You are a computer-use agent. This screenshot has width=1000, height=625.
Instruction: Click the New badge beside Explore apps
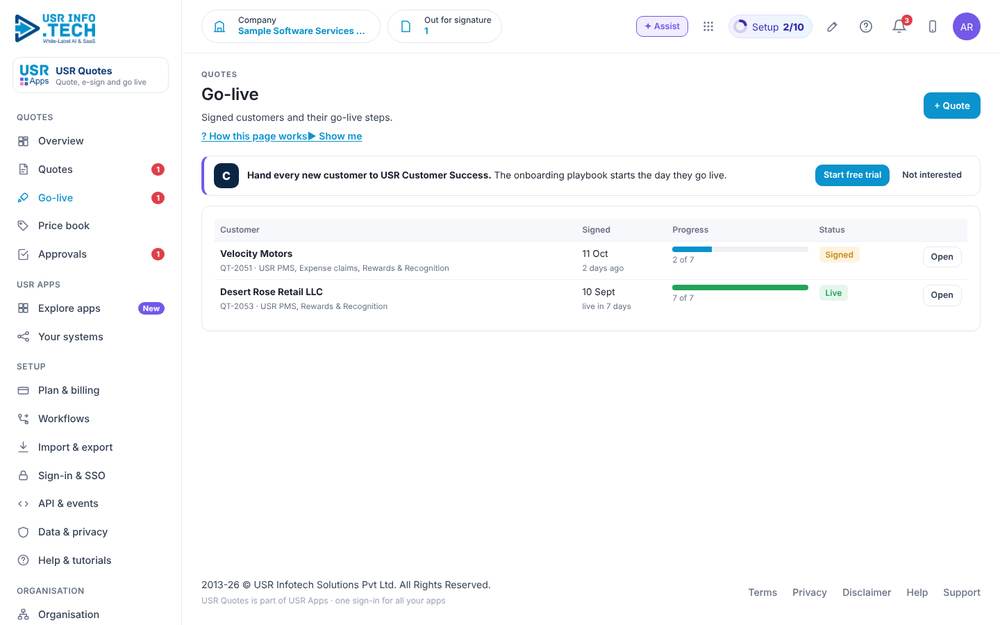click(x=151, y=308)
